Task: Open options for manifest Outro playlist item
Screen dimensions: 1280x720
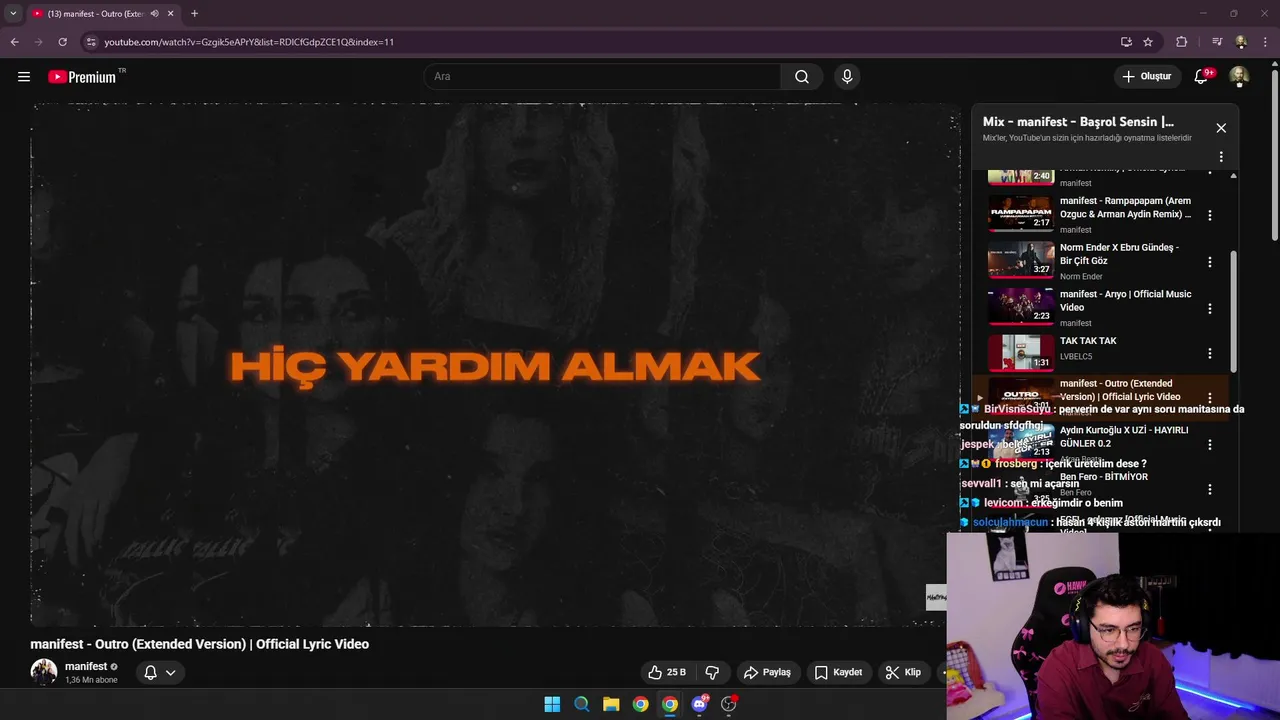Action: (1209, 398)
